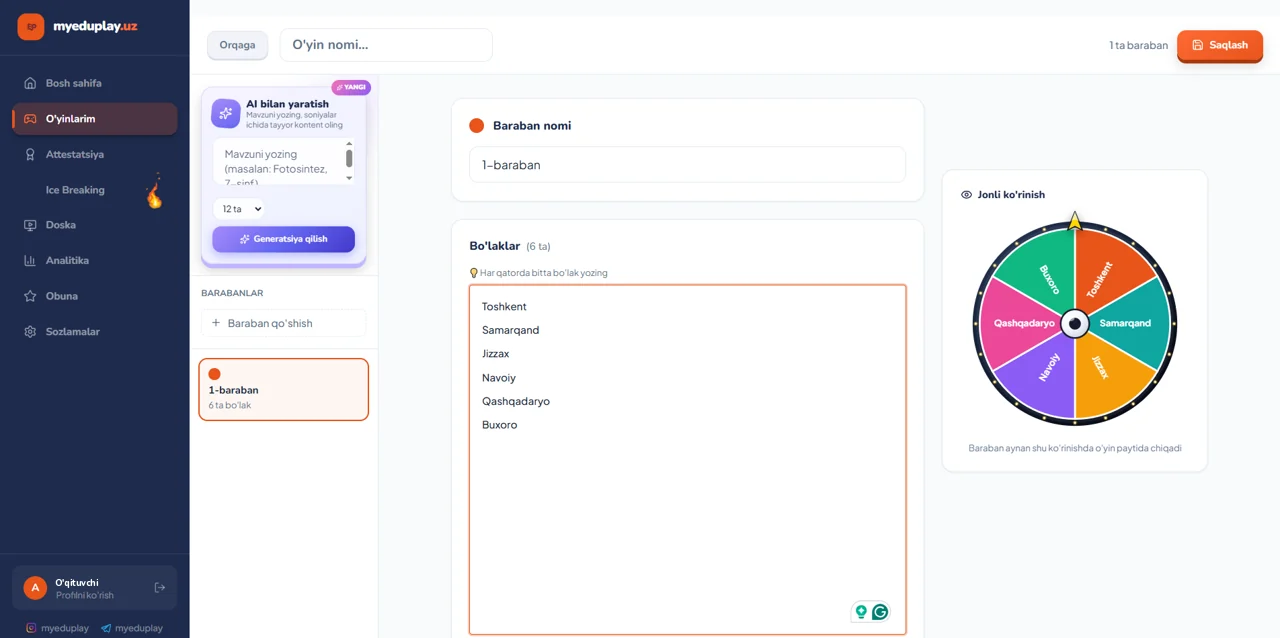Add a drum with Baraban qo'shish
Screen dimensions: 1280x638
pos(284,323)
